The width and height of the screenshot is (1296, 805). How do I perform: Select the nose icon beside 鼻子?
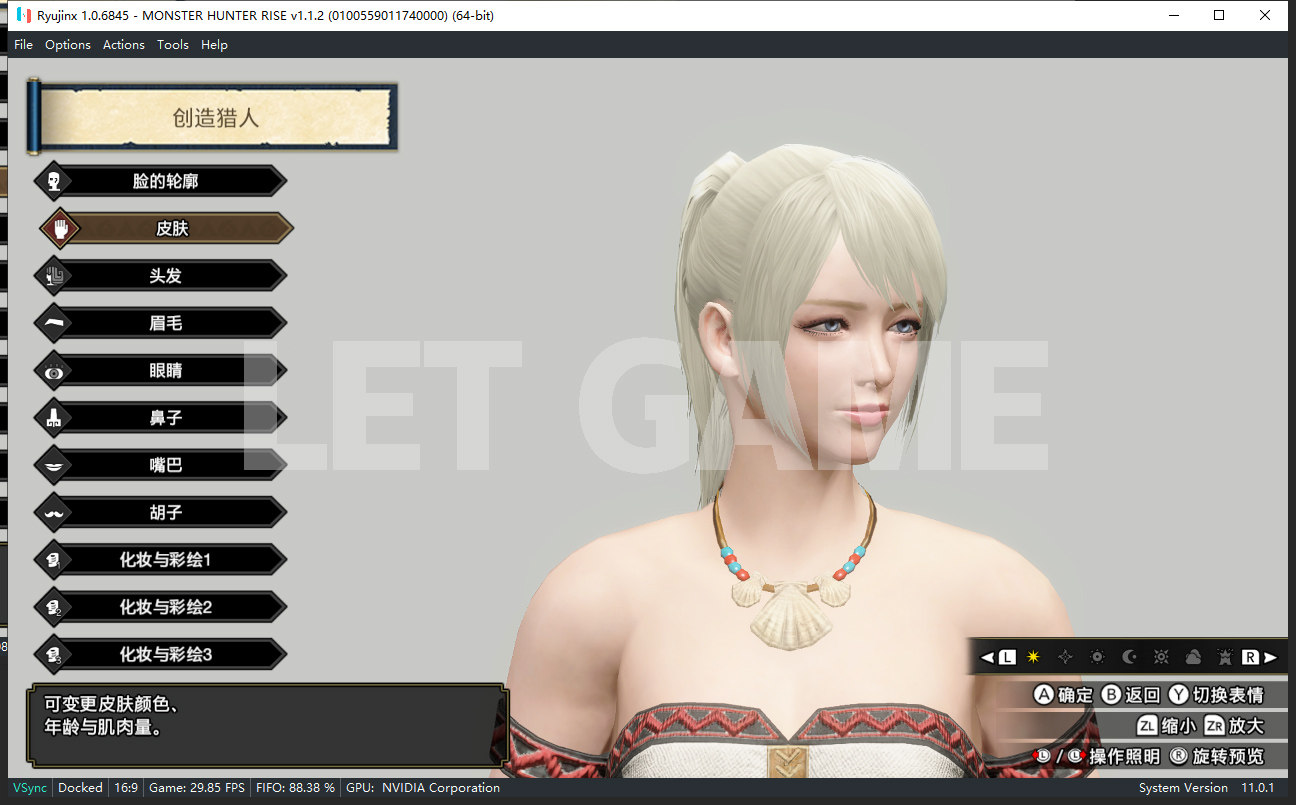55,418
